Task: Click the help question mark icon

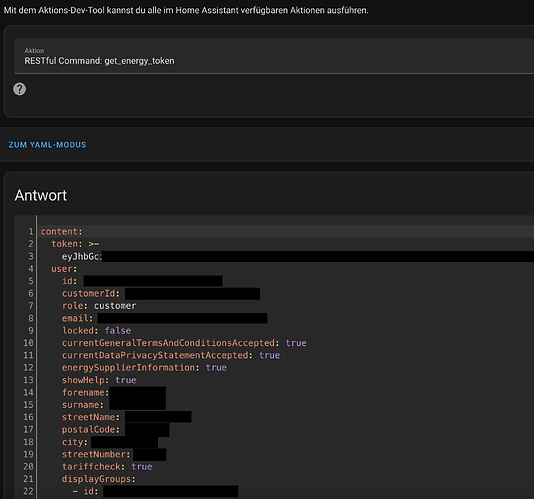Action: click(x=19, y=89)
